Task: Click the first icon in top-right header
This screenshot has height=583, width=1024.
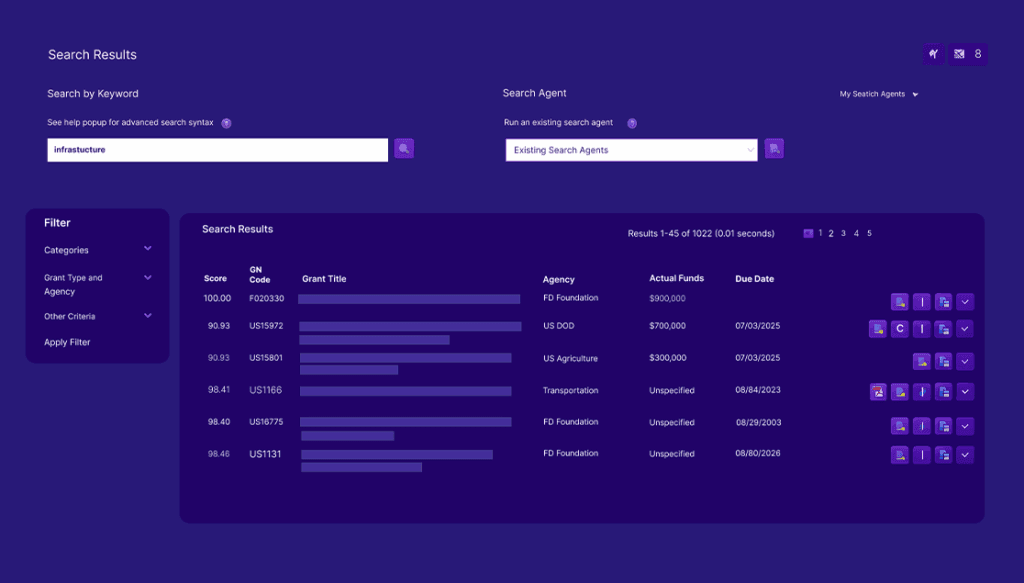Action: point(934,54)
